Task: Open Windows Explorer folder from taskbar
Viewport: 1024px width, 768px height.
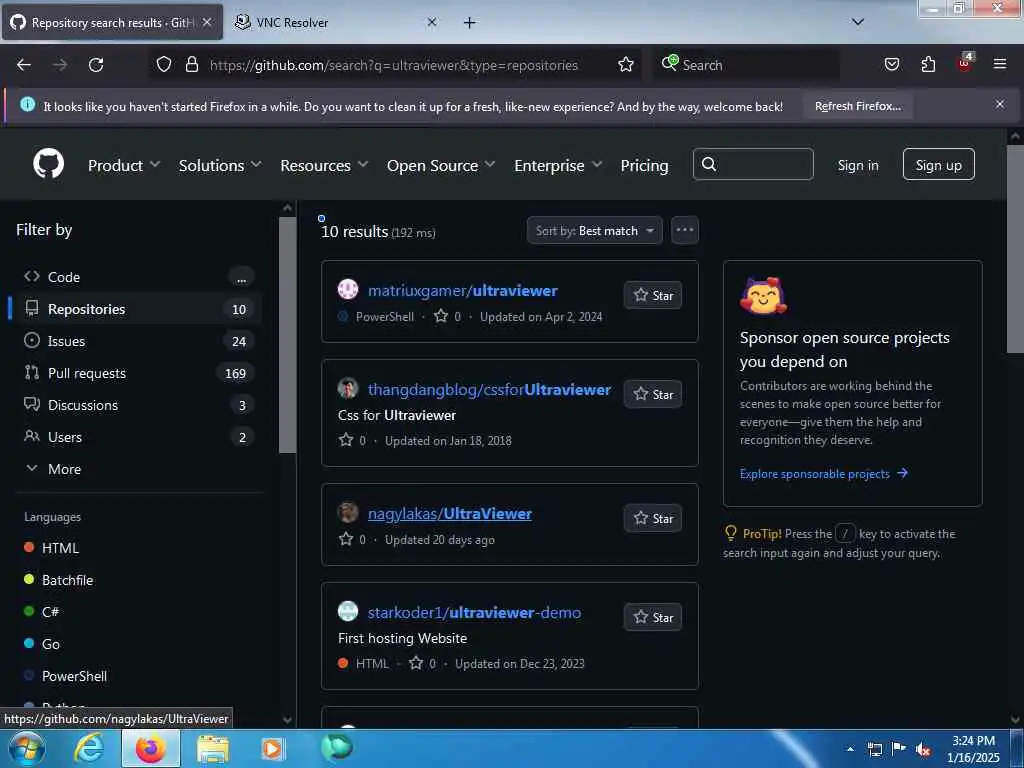Action: click(213, 749)
